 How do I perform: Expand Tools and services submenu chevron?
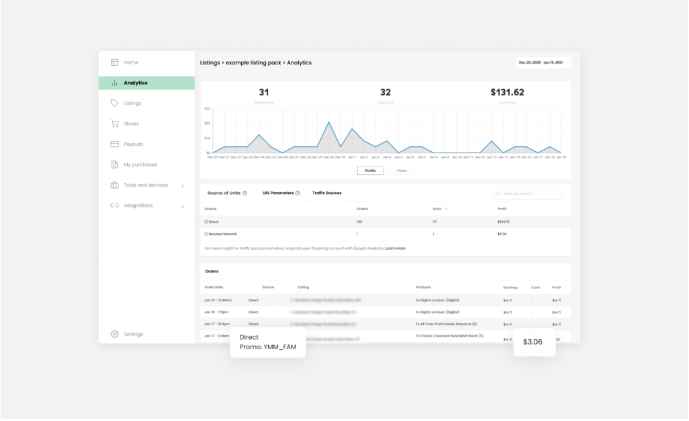tap(182, 186)
